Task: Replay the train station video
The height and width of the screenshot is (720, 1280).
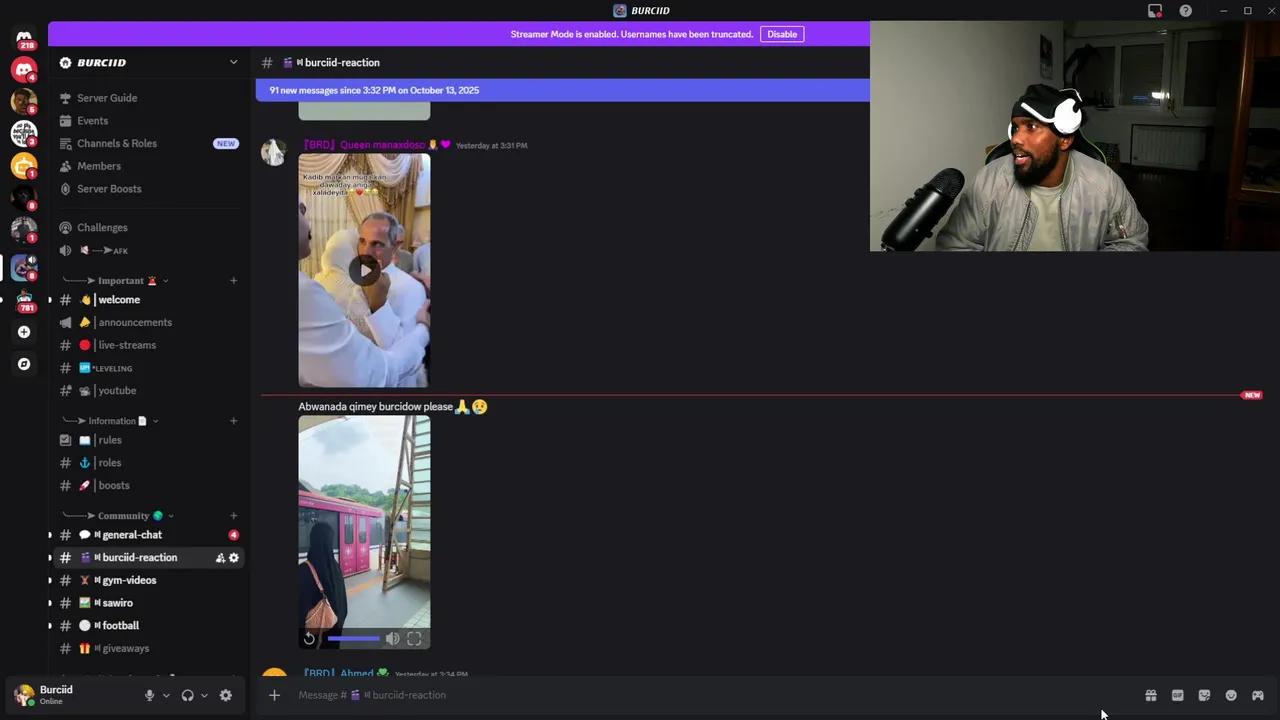Action: [x=309, y=638]
